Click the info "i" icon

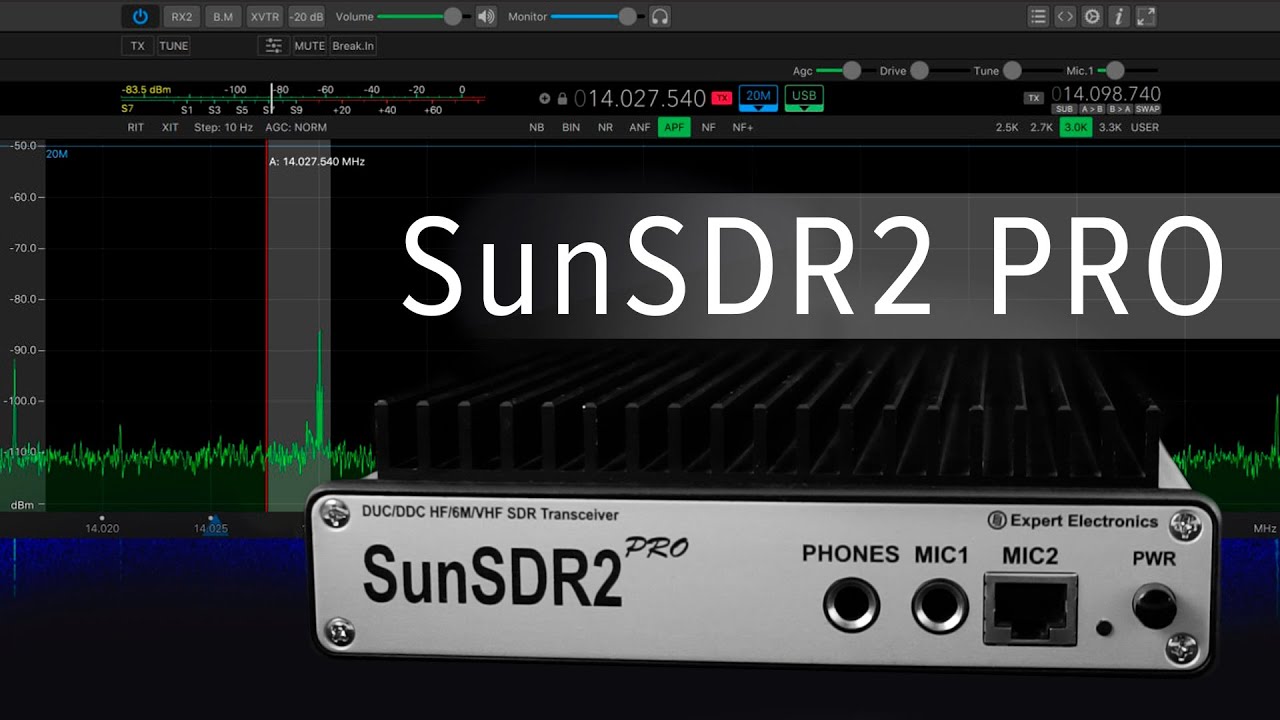1119,17
